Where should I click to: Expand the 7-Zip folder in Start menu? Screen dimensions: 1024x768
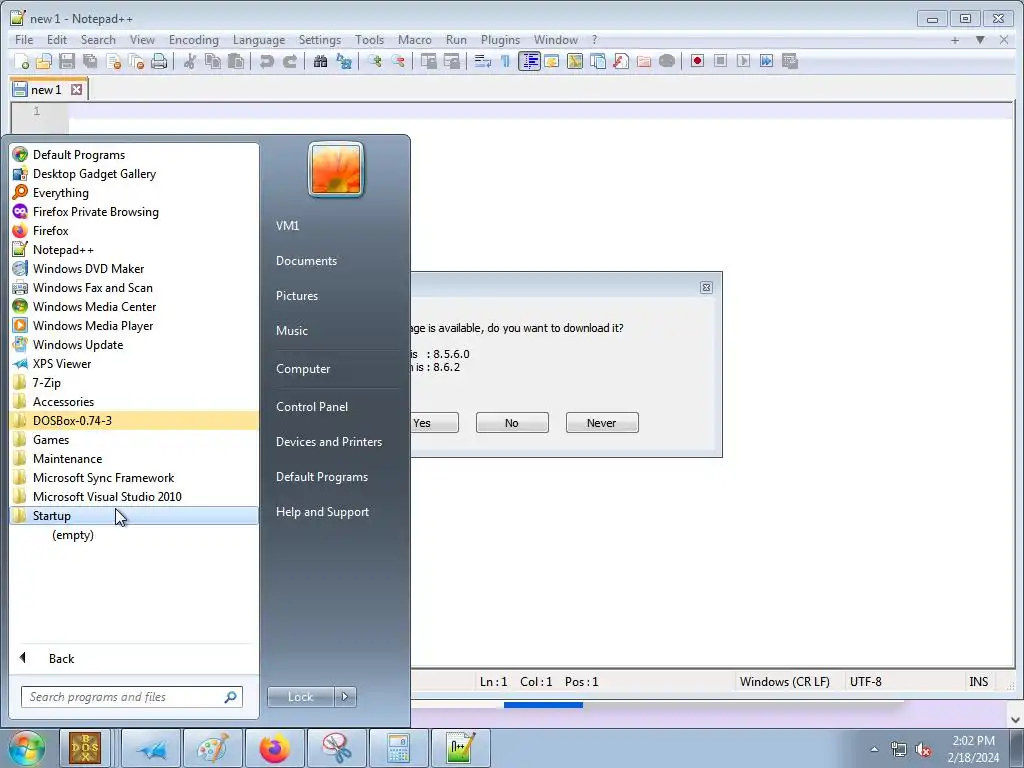[x=134, y=383]
